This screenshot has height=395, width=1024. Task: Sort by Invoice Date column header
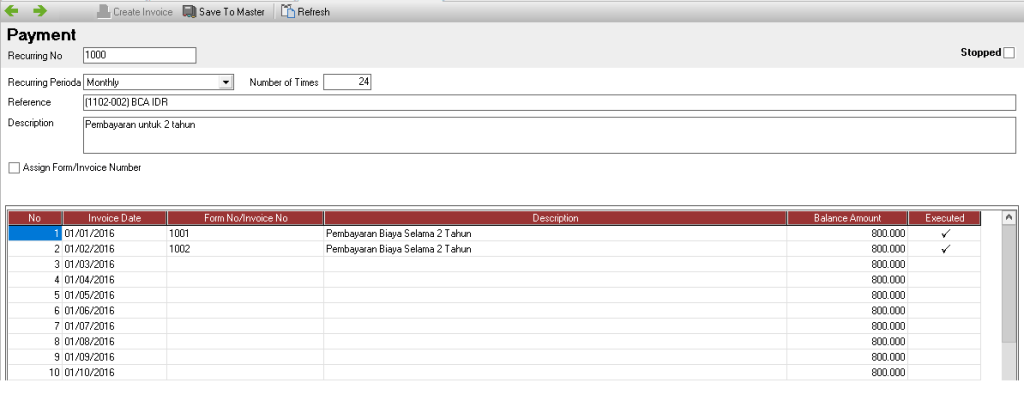[115, 218]
